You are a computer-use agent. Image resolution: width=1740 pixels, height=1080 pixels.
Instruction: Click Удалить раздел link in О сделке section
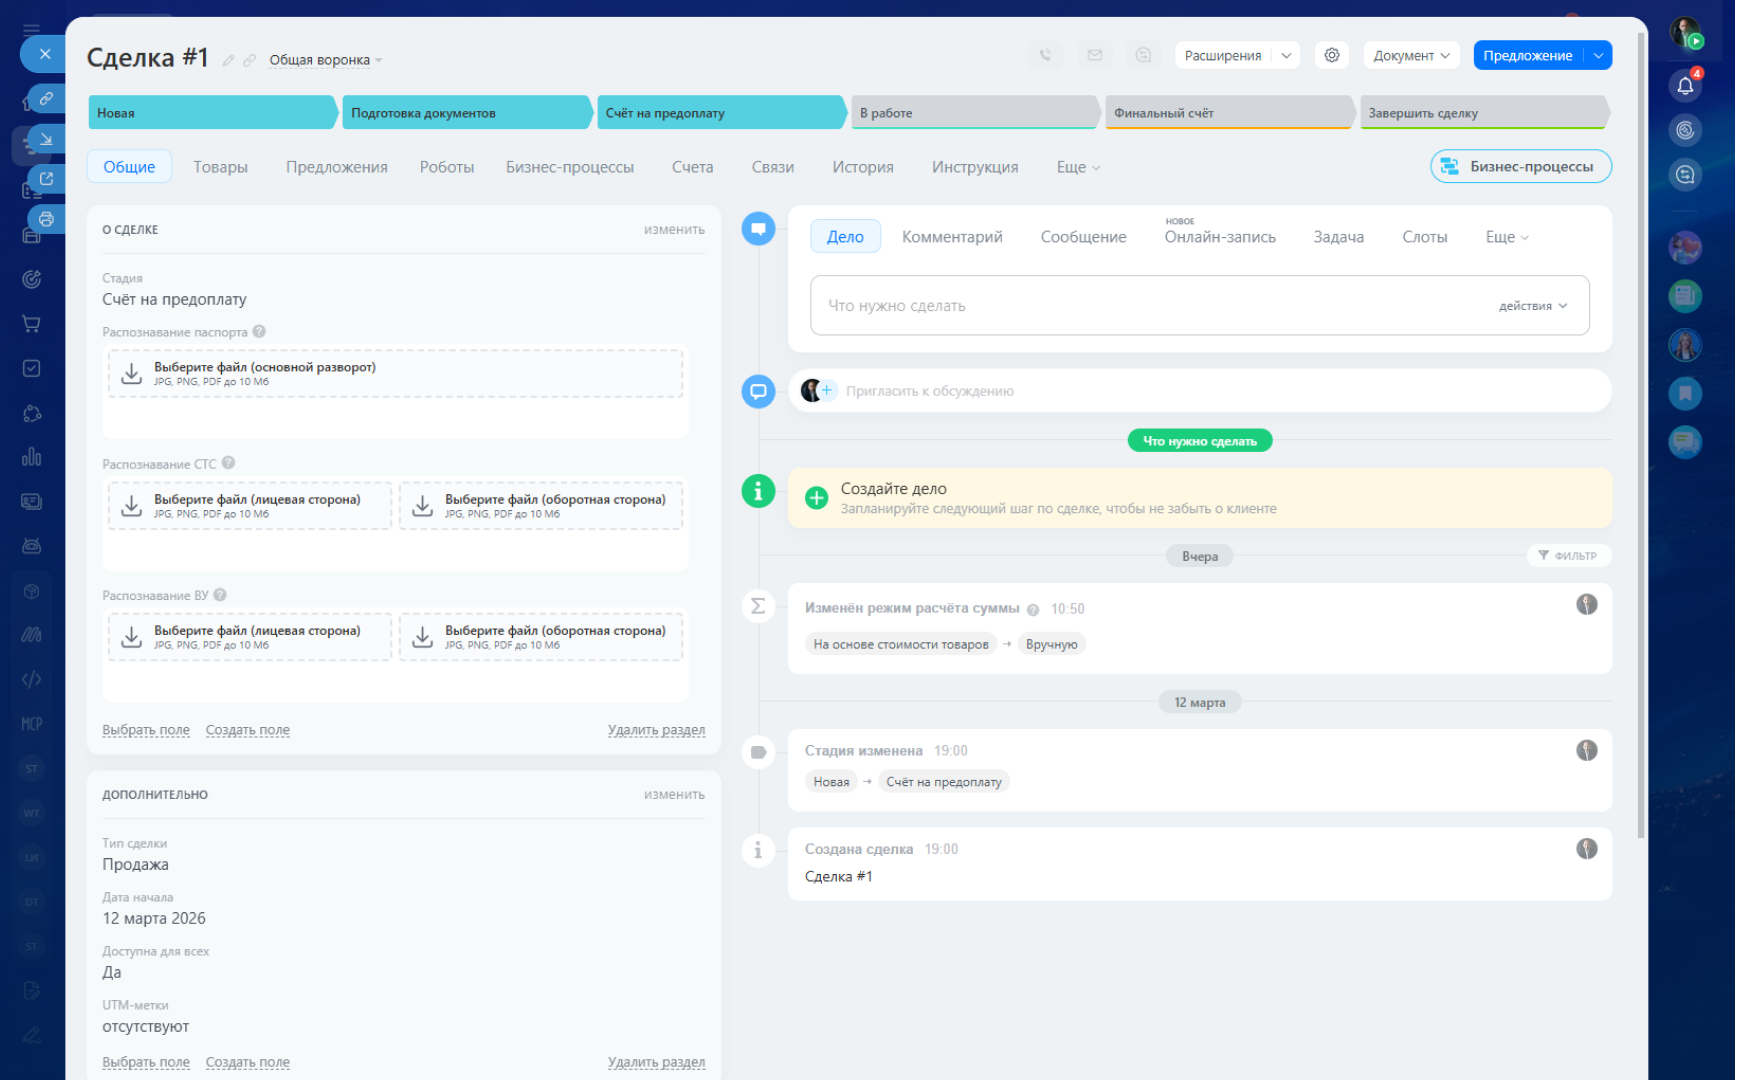point(656,730)
